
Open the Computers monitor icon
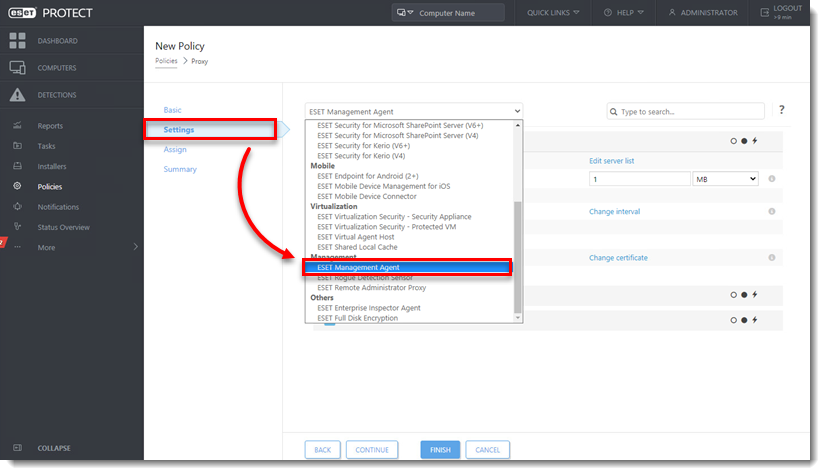pos(17,68)
